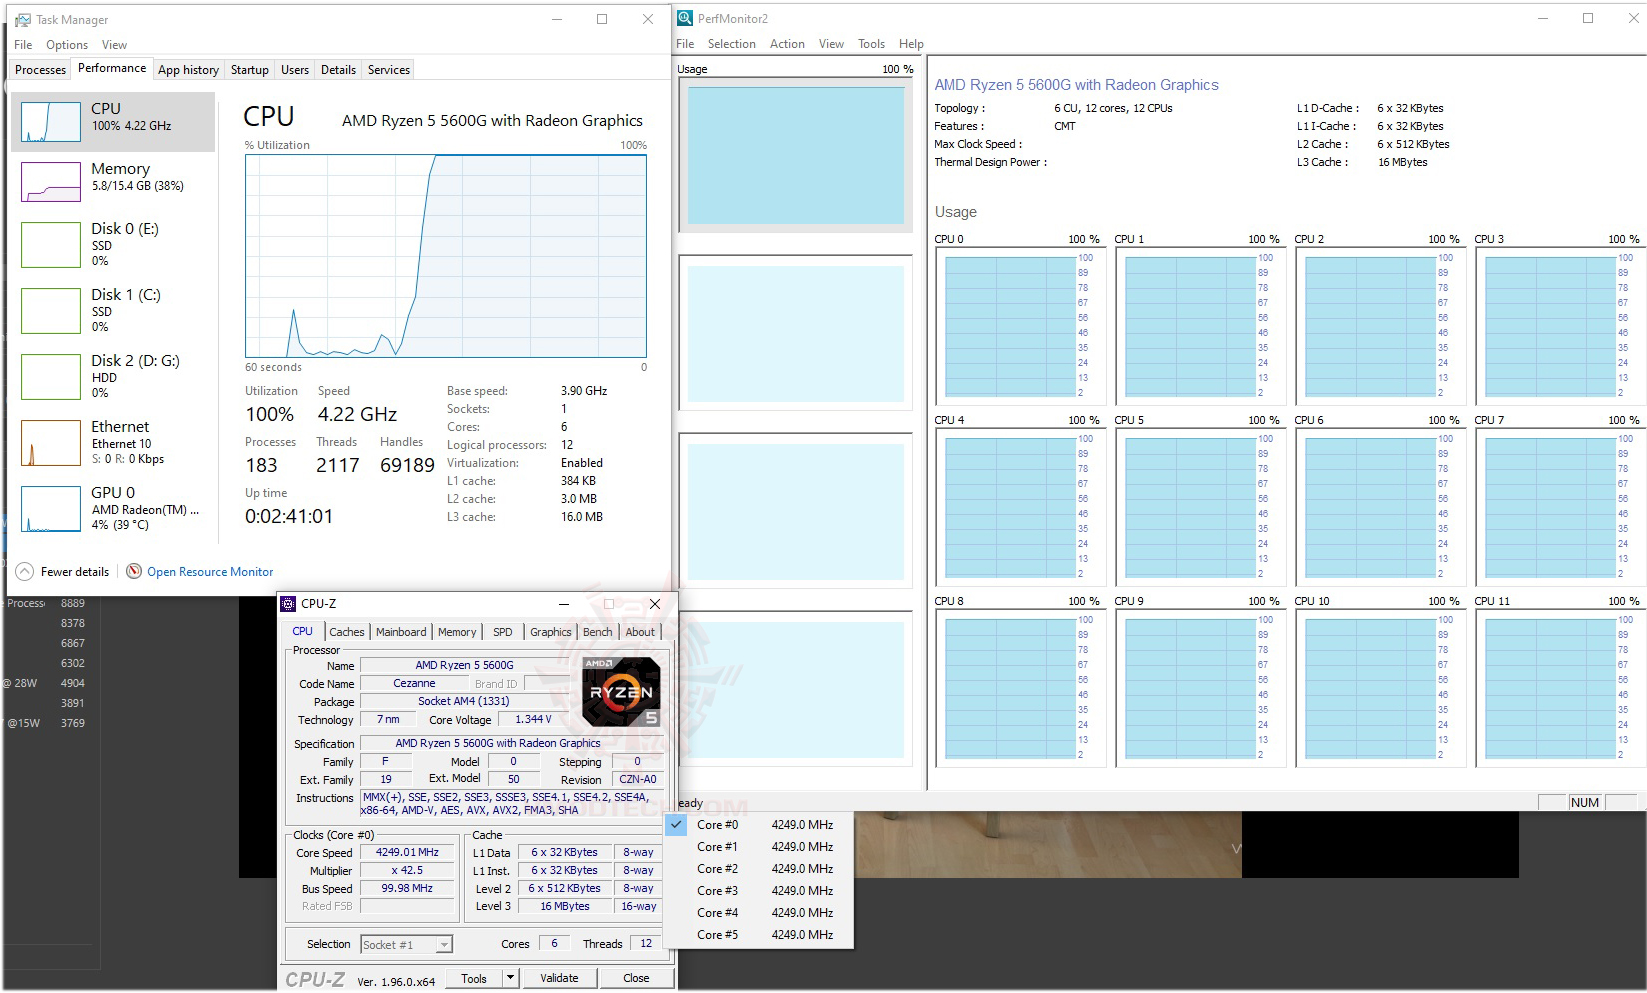This screenshot has width=1647, height=993.
Task: Click the NUM indicator in PerfMonitor2 status bar
Action: click(x=1584, y=802)
